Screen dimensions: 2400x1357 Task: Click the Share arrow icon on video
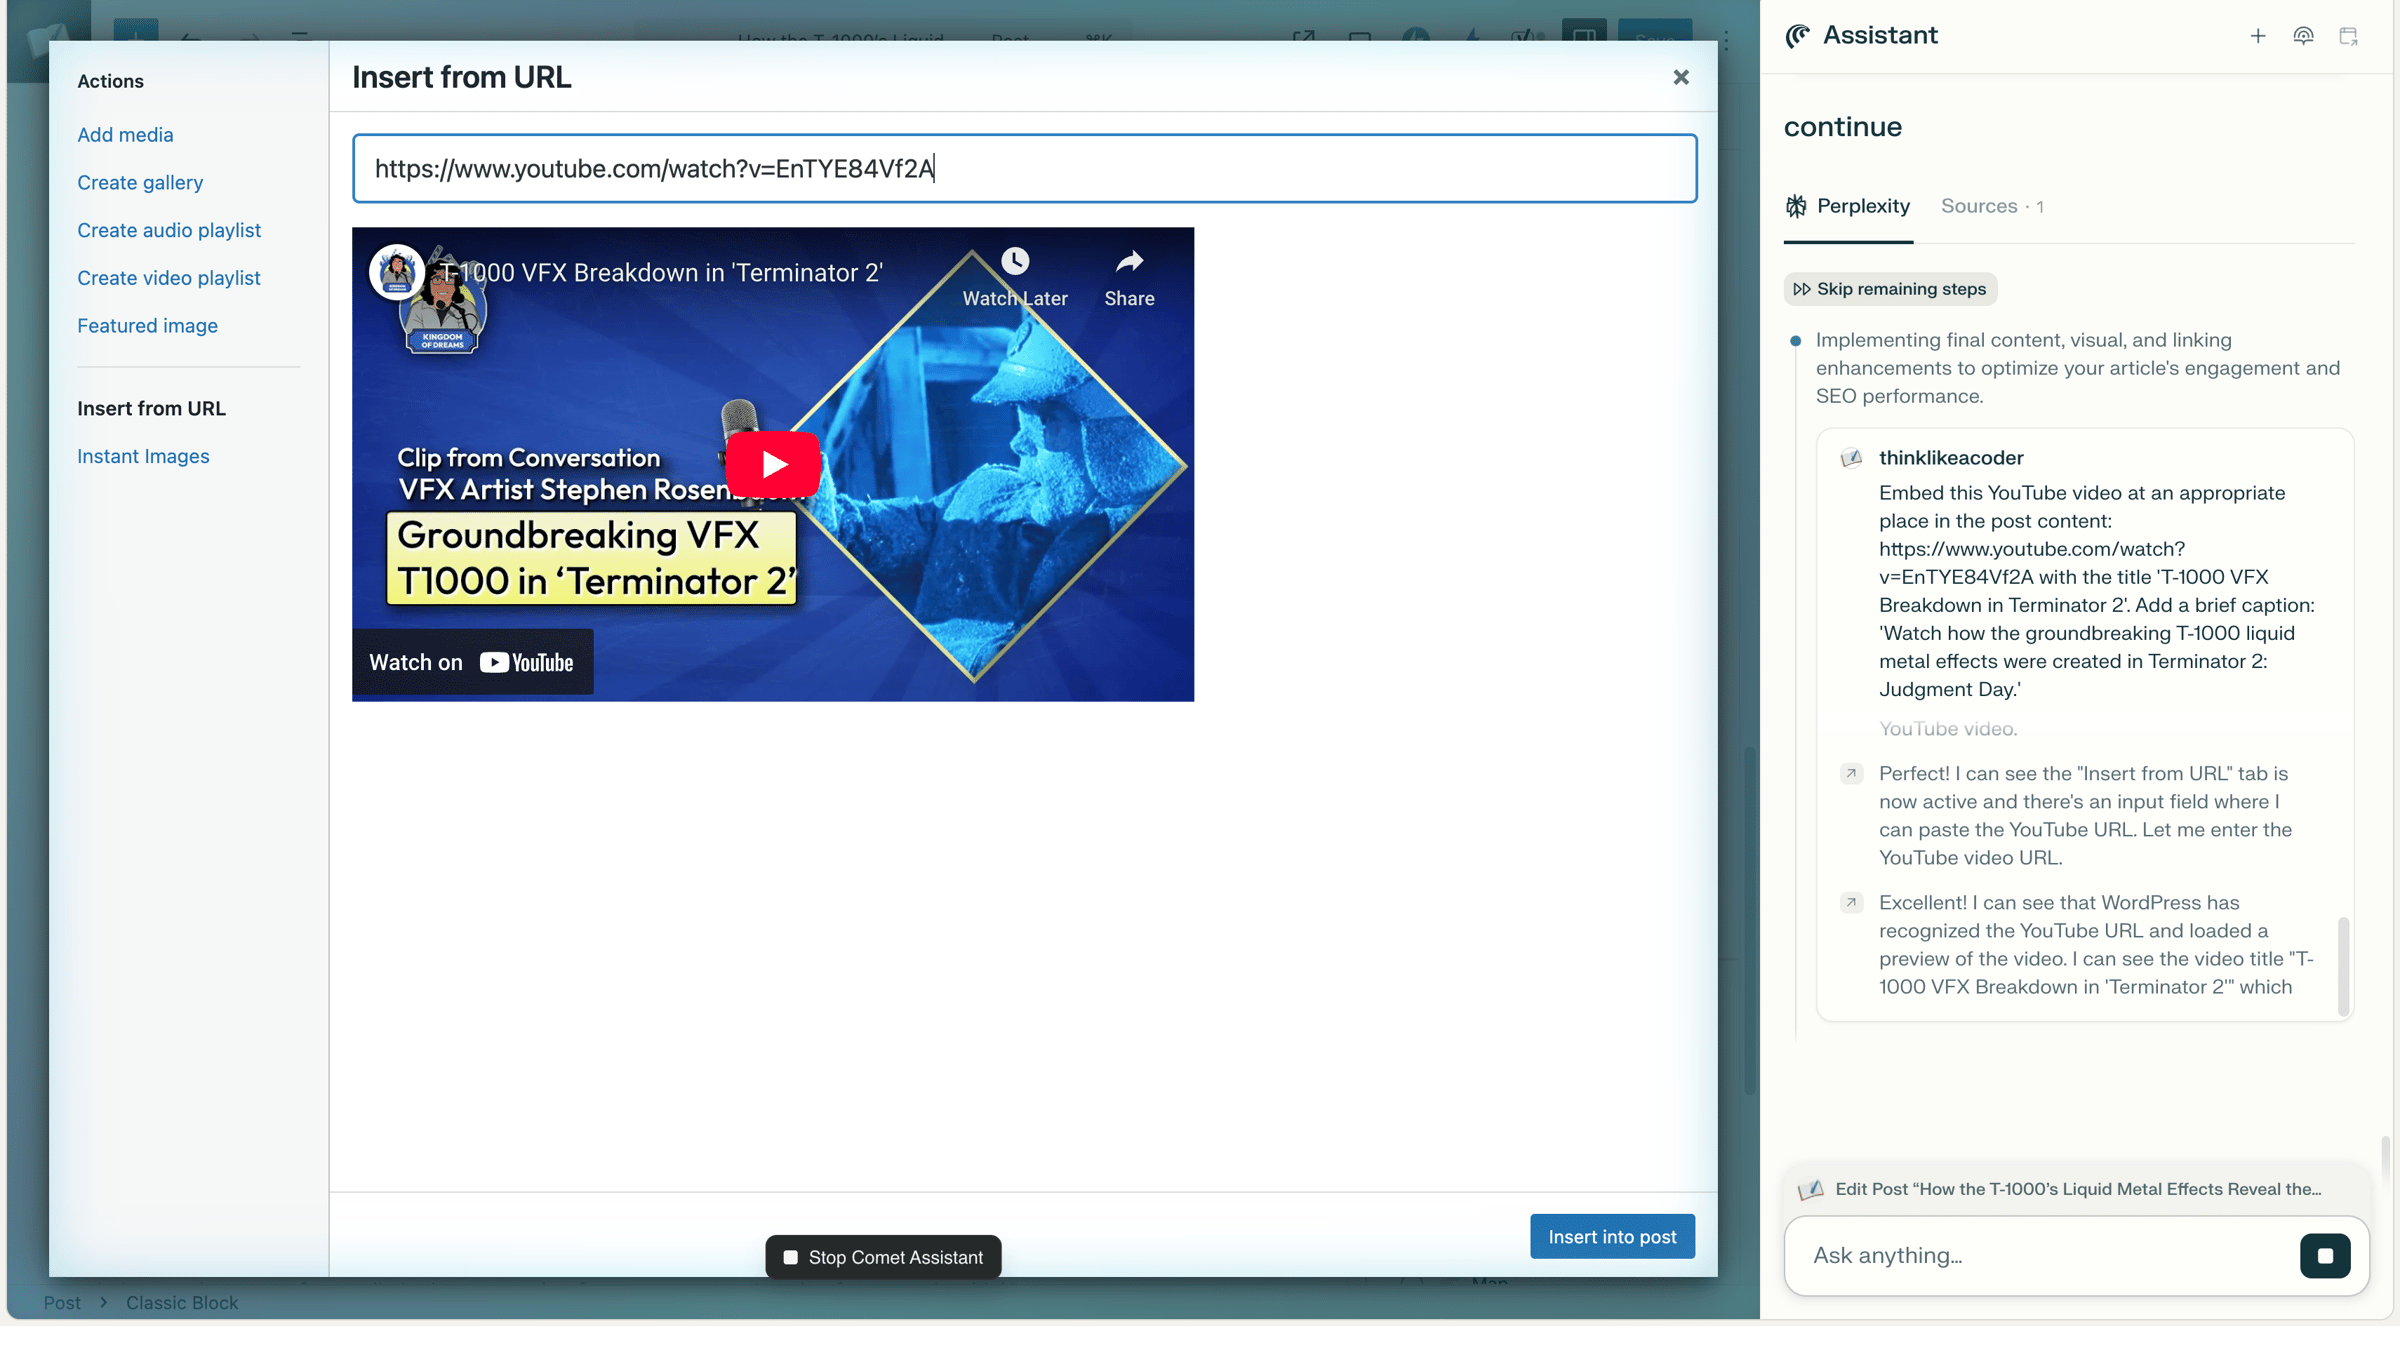(1129, 262)
